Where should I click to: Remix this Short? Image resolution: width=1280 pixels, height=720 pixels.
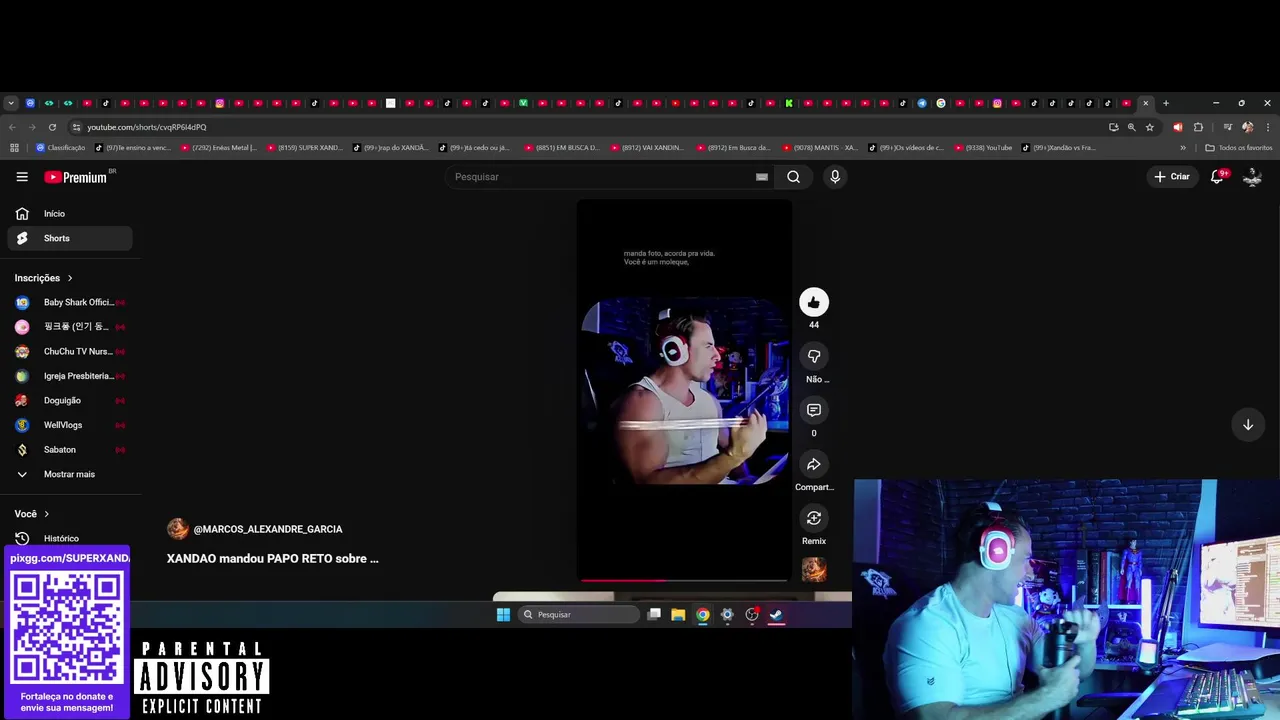(814, 518)
